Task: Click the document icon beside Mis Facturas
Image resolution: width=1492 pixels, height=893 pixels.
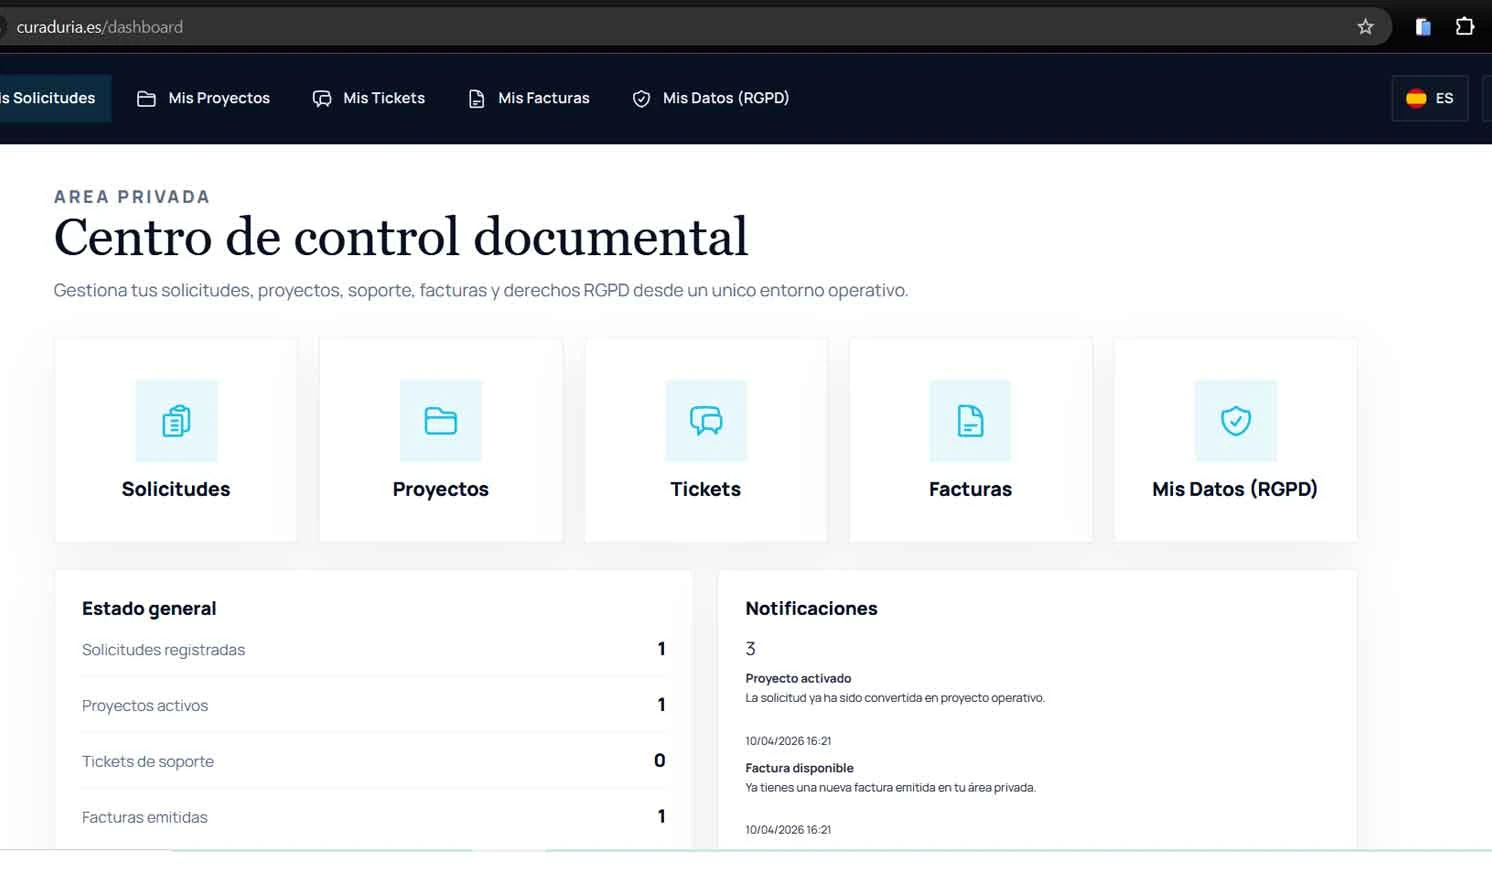Action: [x=477, y=99]
